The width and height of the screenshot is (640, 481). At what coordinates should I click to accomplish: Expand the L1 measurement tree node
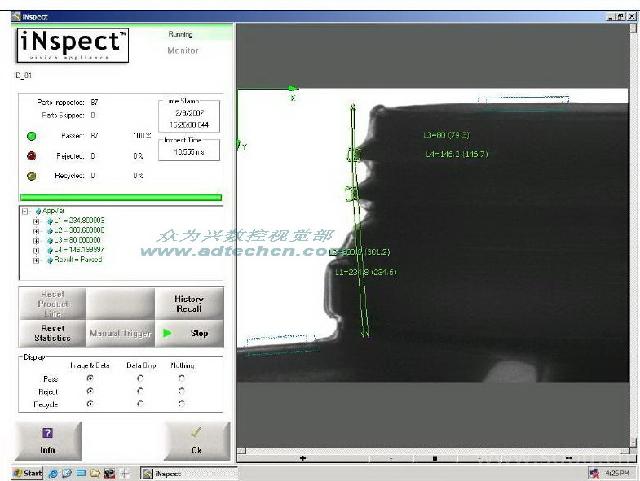[x=36, y=221]
